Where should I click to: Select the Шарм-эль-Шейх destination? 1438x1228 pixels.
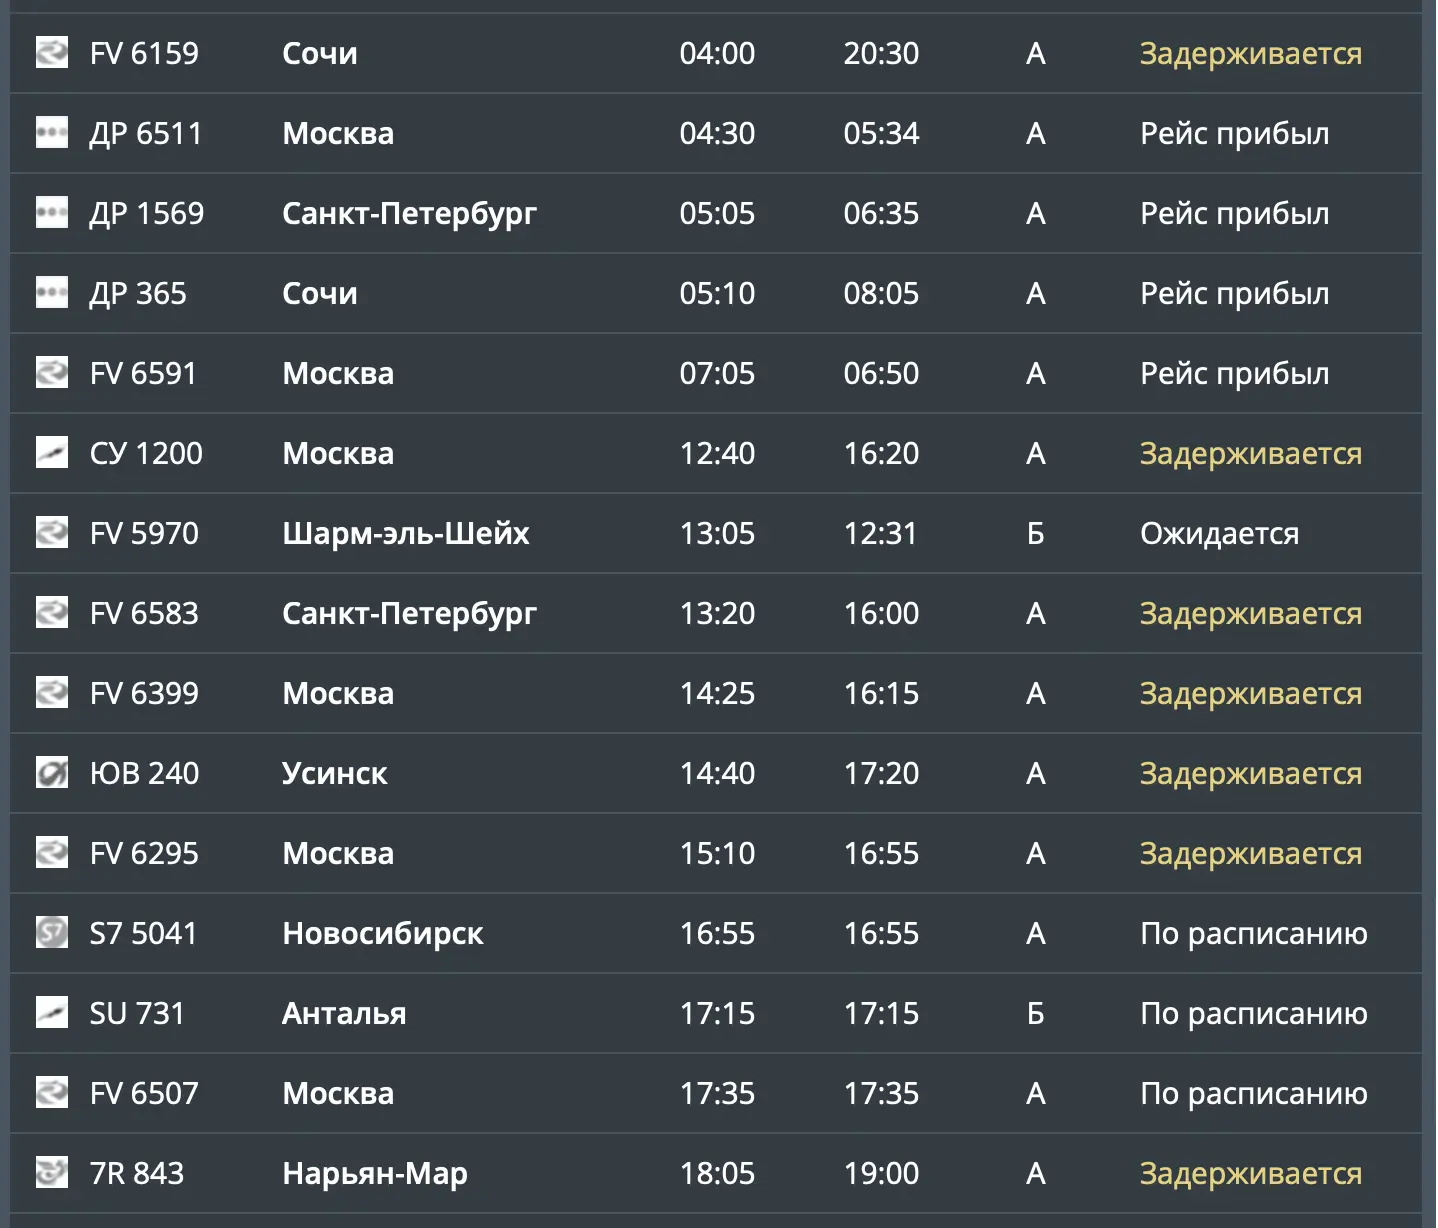coord(406,533)
